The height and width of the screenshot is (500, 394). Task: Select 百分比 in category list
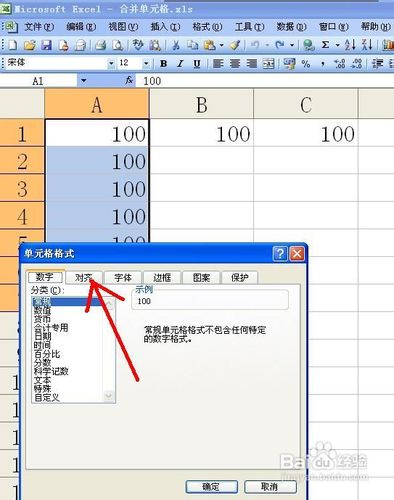[x=47, y=354]
